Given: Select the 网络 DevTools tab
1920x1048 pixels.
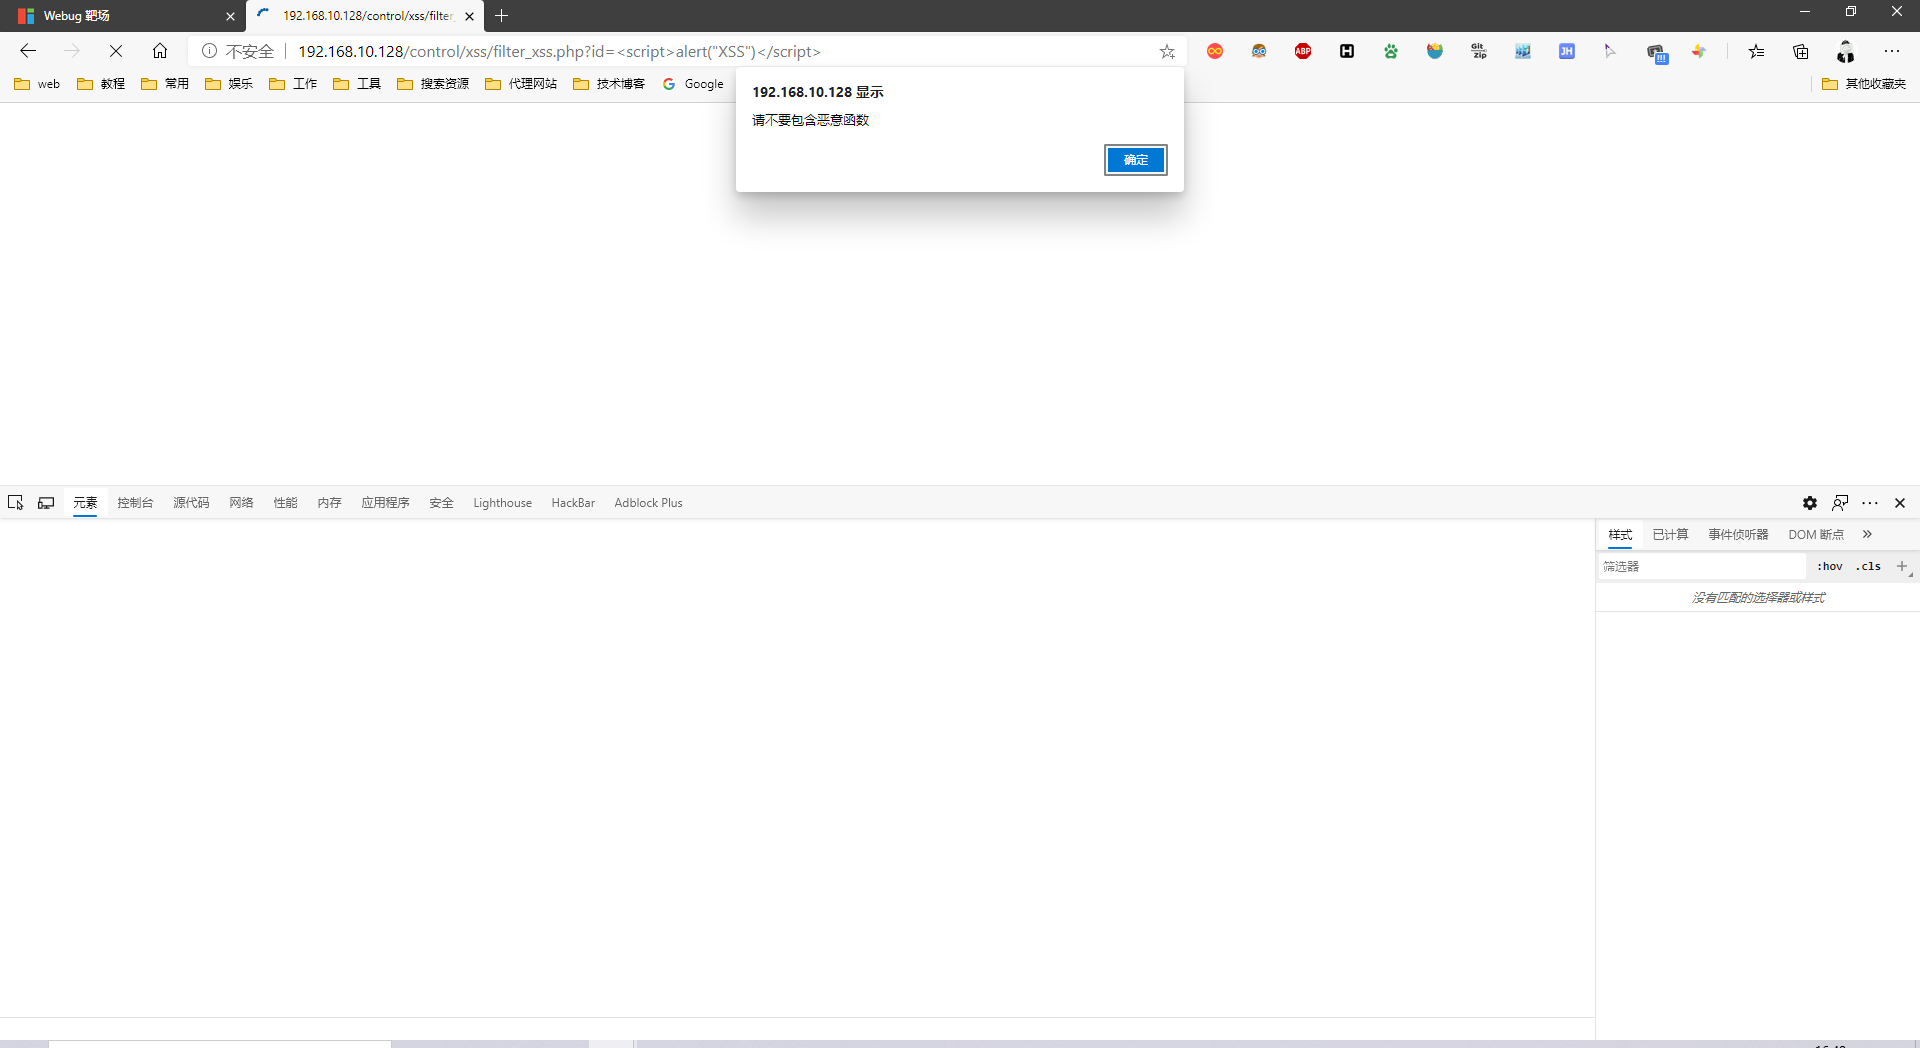Looking at the screenshot, I should (241, 503).
